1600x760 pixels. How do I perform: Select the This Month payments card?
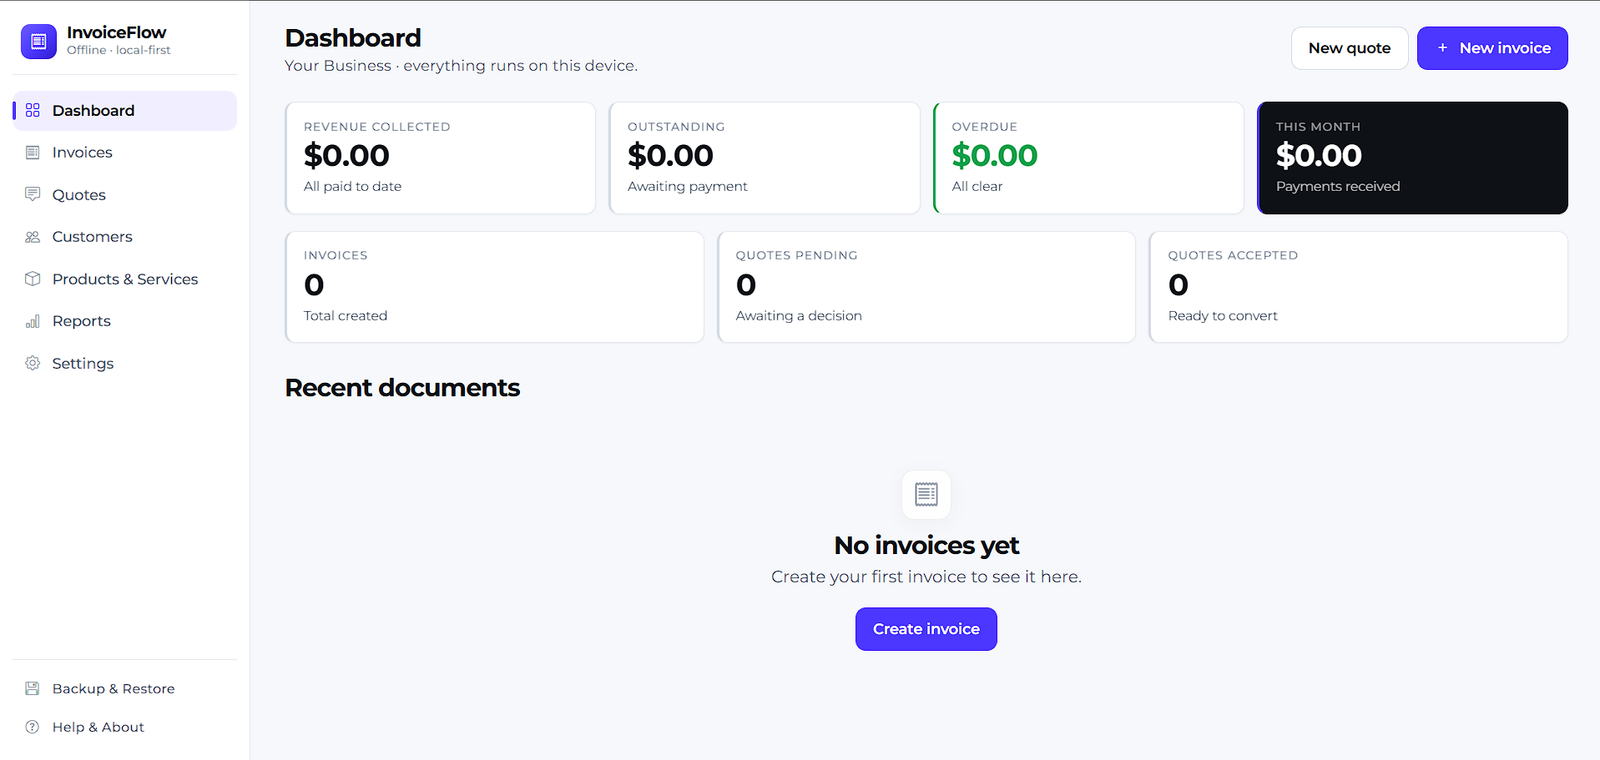pos(1412,158)
